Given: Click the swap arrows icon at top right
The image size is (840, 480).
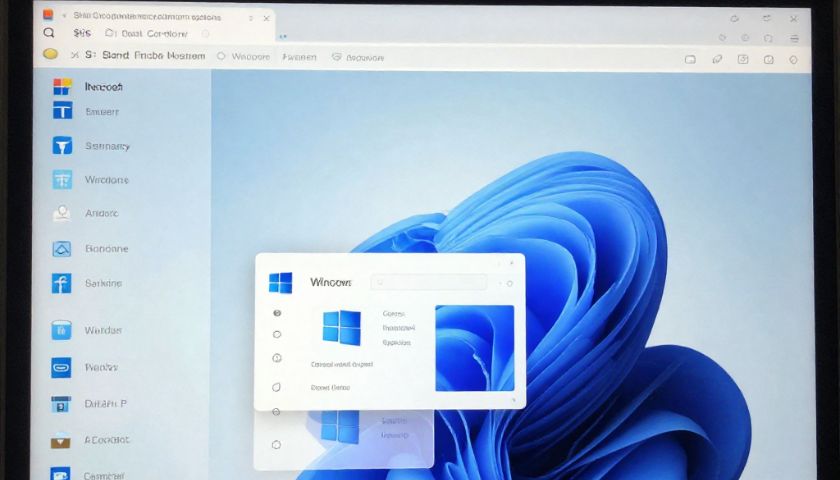Looking at the screenshot, I should (x=767, y=19).
